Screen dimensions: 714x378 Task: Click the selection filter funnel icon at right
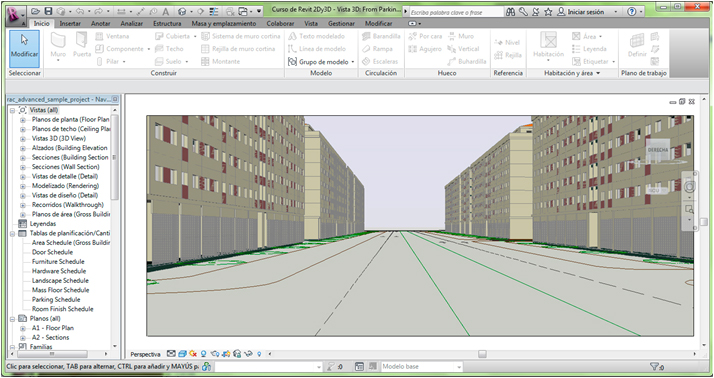[x=654, y=367]
